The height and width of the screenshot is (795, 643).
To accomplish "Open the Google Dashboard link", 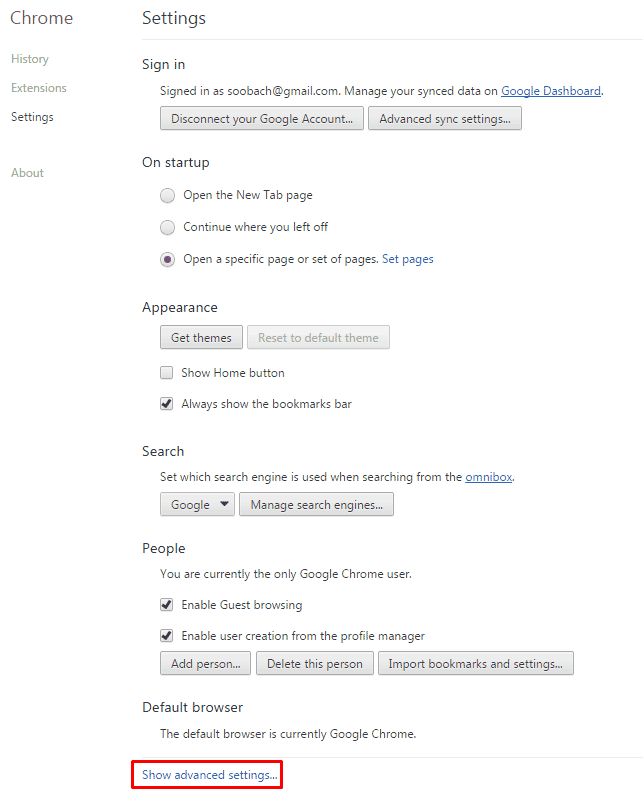I will tap(551, 91).
